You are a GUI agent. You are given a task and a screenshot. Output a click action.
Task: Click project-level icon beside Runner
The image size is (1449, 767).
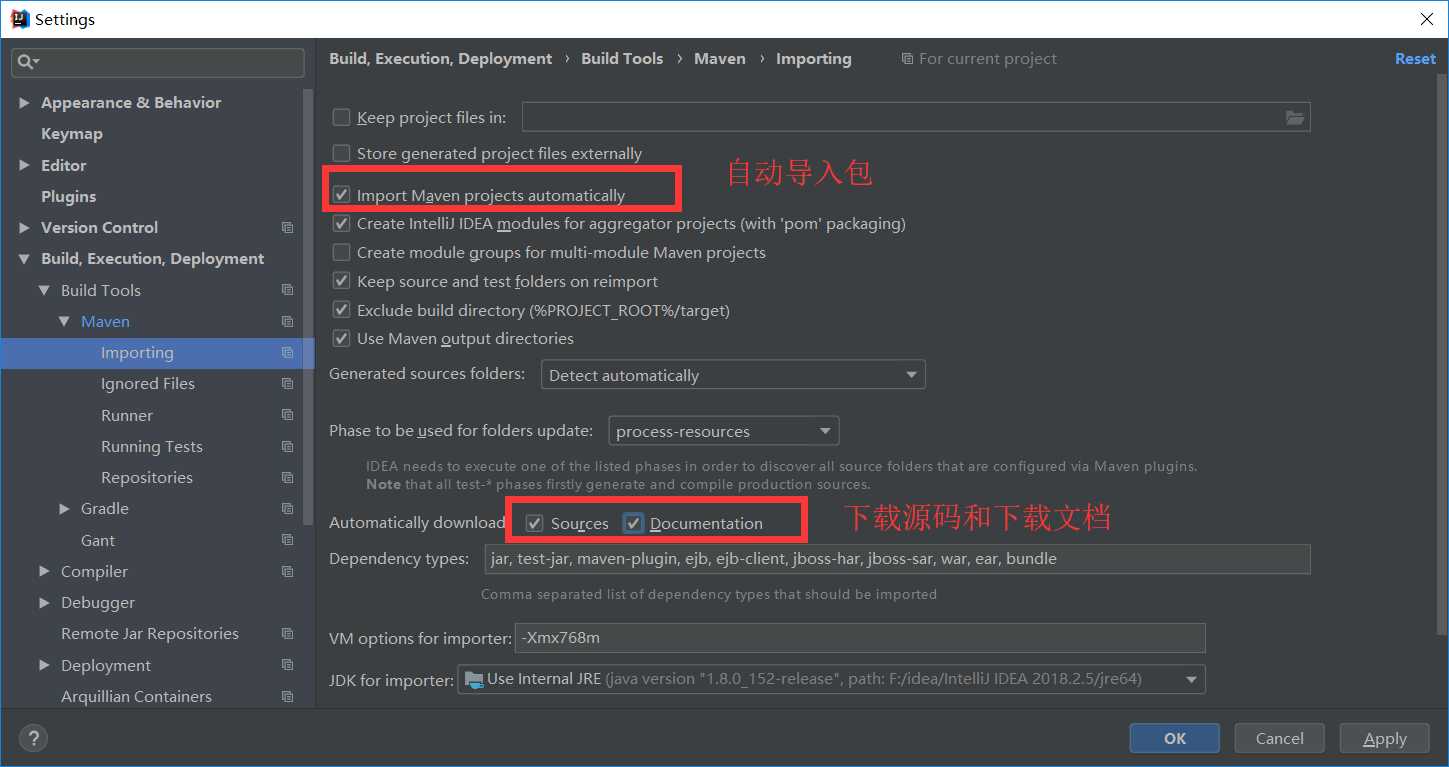pyautogui.click(x=287, y=415)
